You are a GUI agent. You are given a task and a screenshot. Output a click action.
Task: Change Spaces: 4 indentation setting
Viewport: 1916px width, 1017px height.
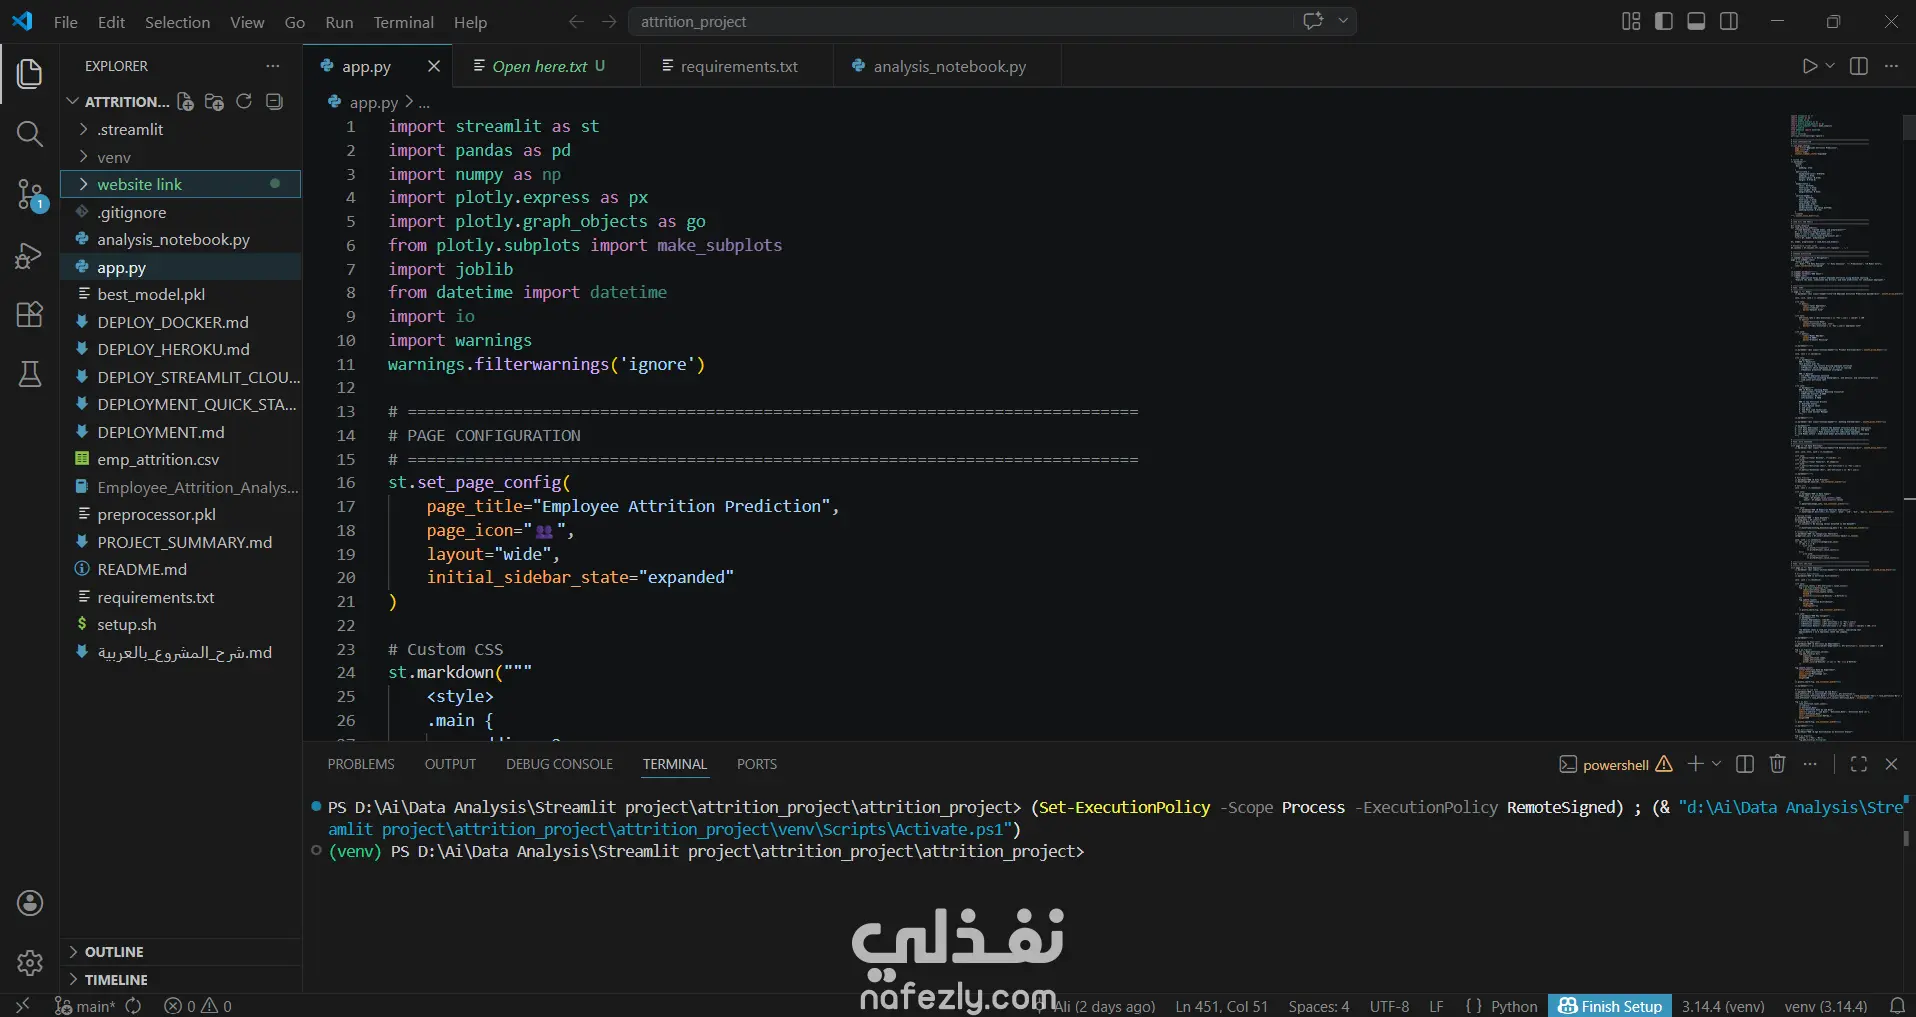point(1318,1006)
